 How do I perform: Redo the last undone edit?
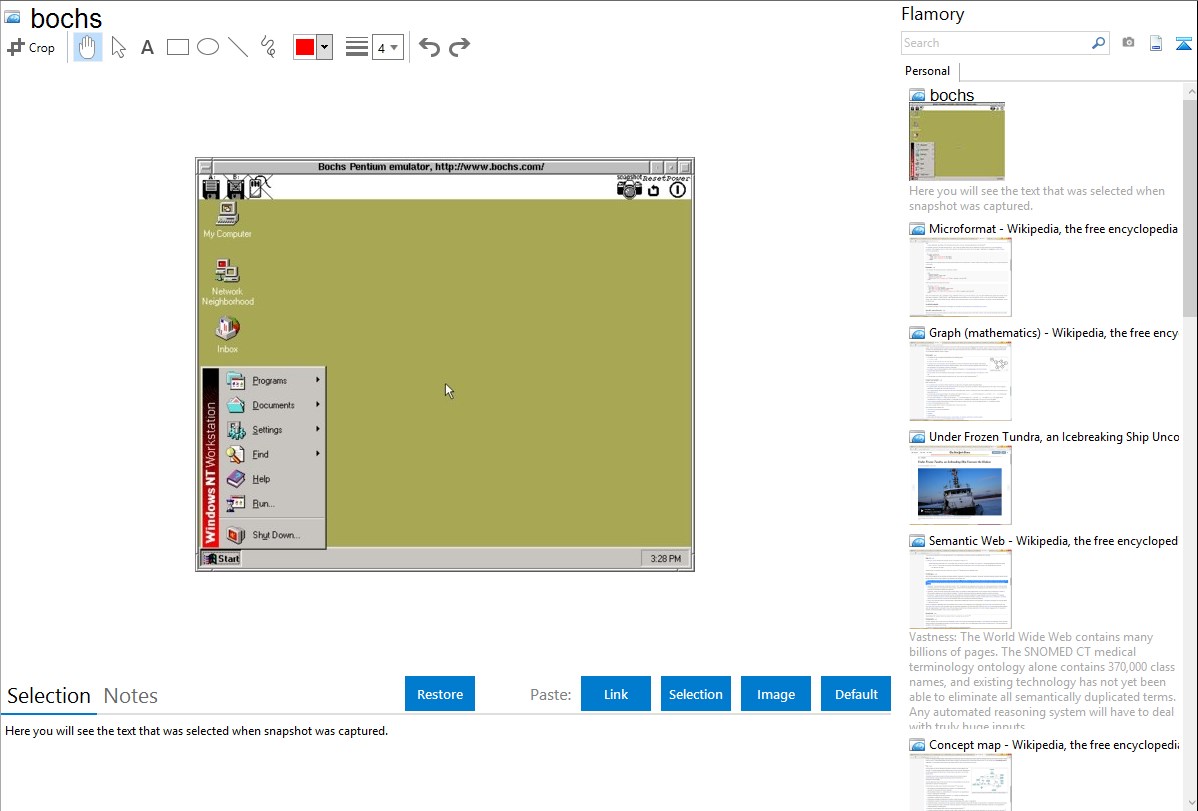[x=459, y=47]
